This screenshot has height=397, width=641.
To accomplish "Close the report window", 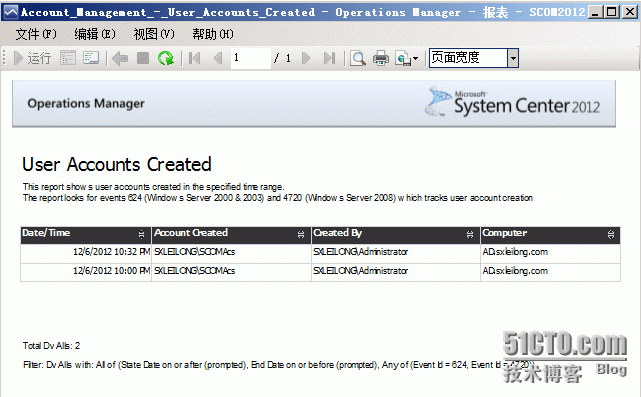I will 630,12.
